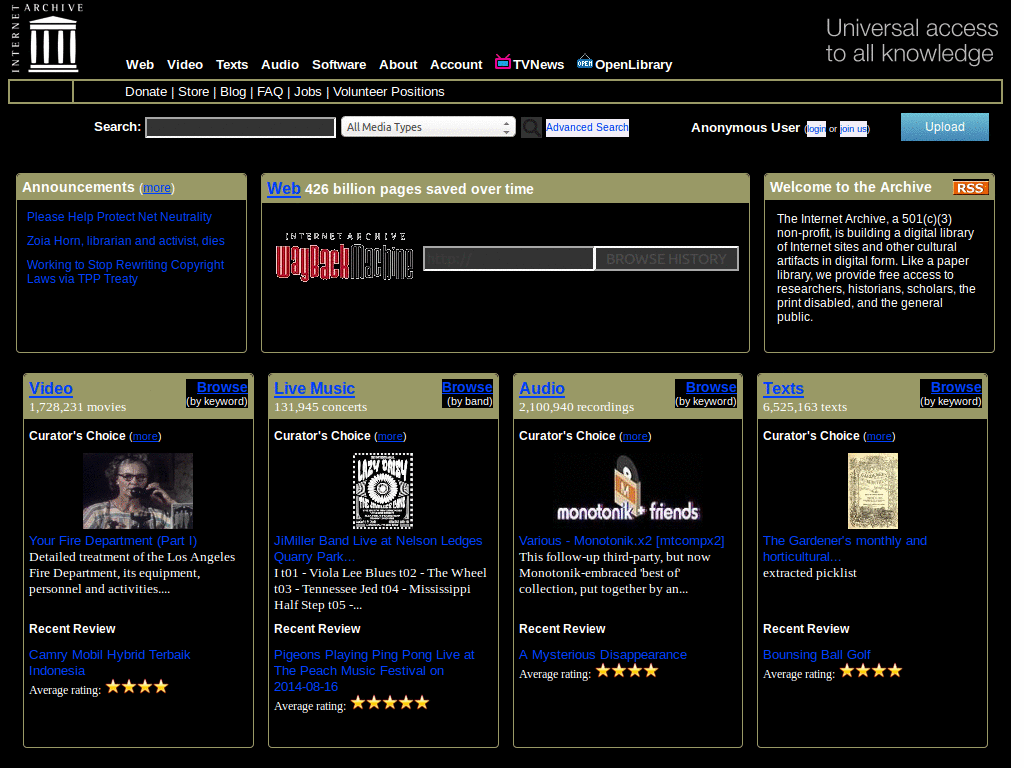Click the Internet Archive building logo
The height and width of the screenshot is (768, 1024).
(53, 44)
